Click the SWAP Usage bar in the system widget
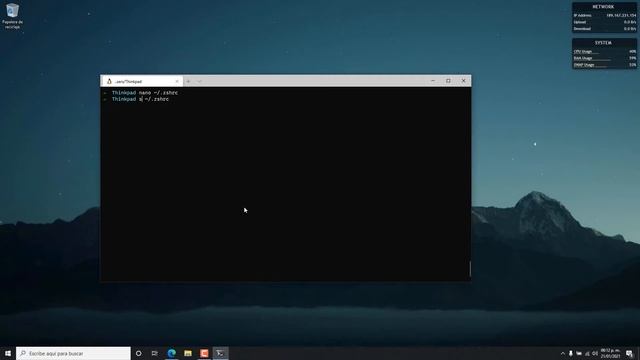Screen dimensions: 640x360 pyautogui.click(x=604, y=65)
